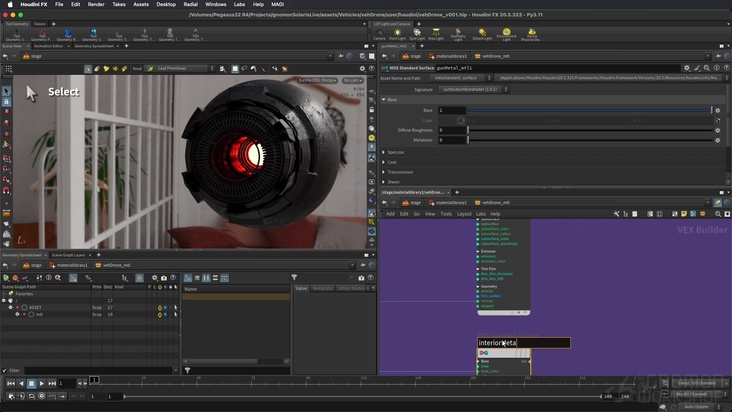The image size is (732, 412).
Task: Expand the Transmission parameter section
Action: tap(384, 172)
